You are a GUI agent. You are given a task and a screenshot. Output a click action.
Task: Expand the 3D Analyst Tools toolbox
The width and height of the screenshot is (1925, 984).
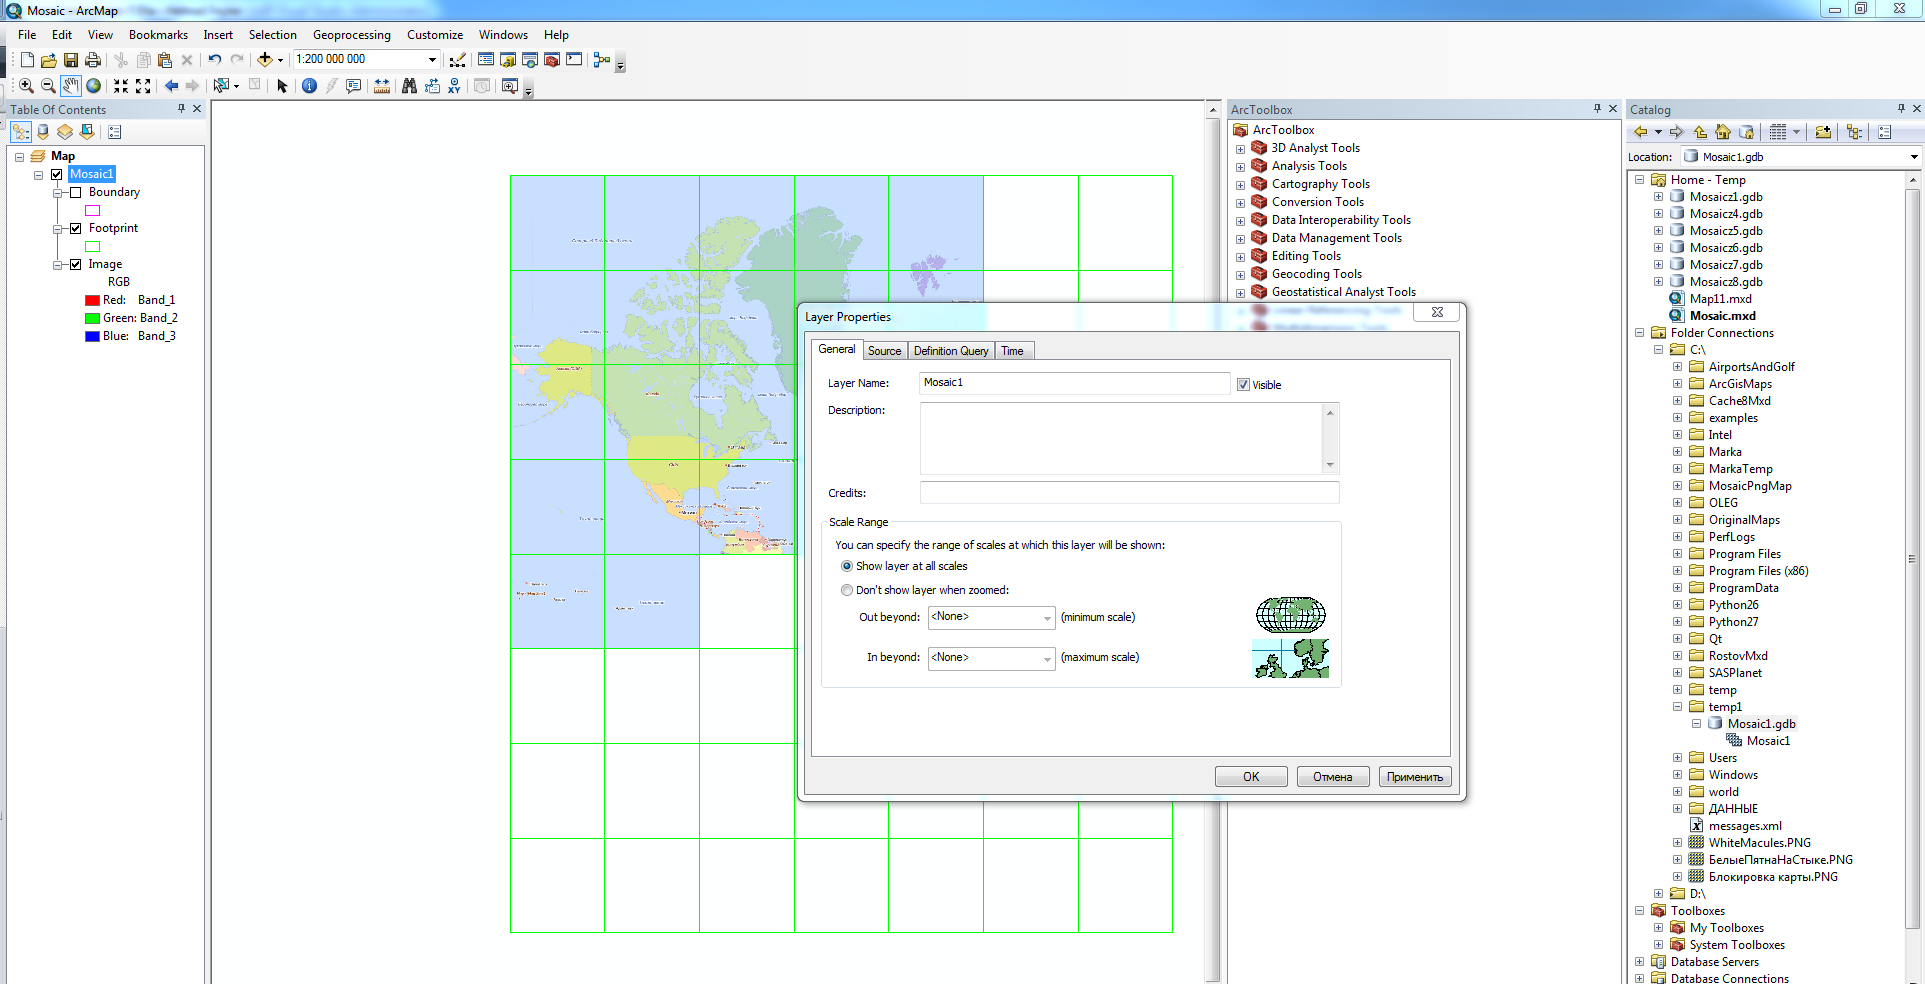[x=1240, y=149]
